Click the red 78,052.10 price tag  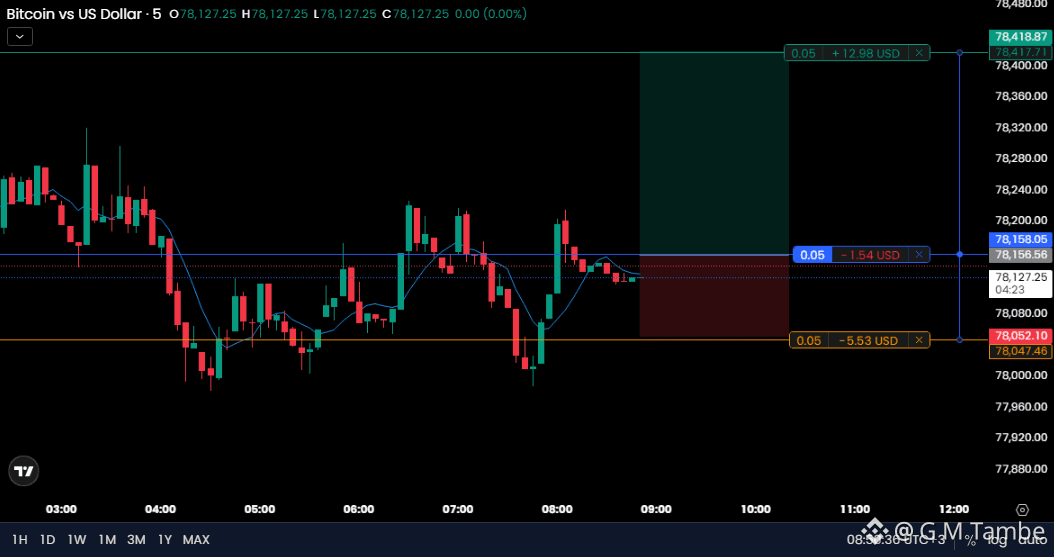(1021, 335)
